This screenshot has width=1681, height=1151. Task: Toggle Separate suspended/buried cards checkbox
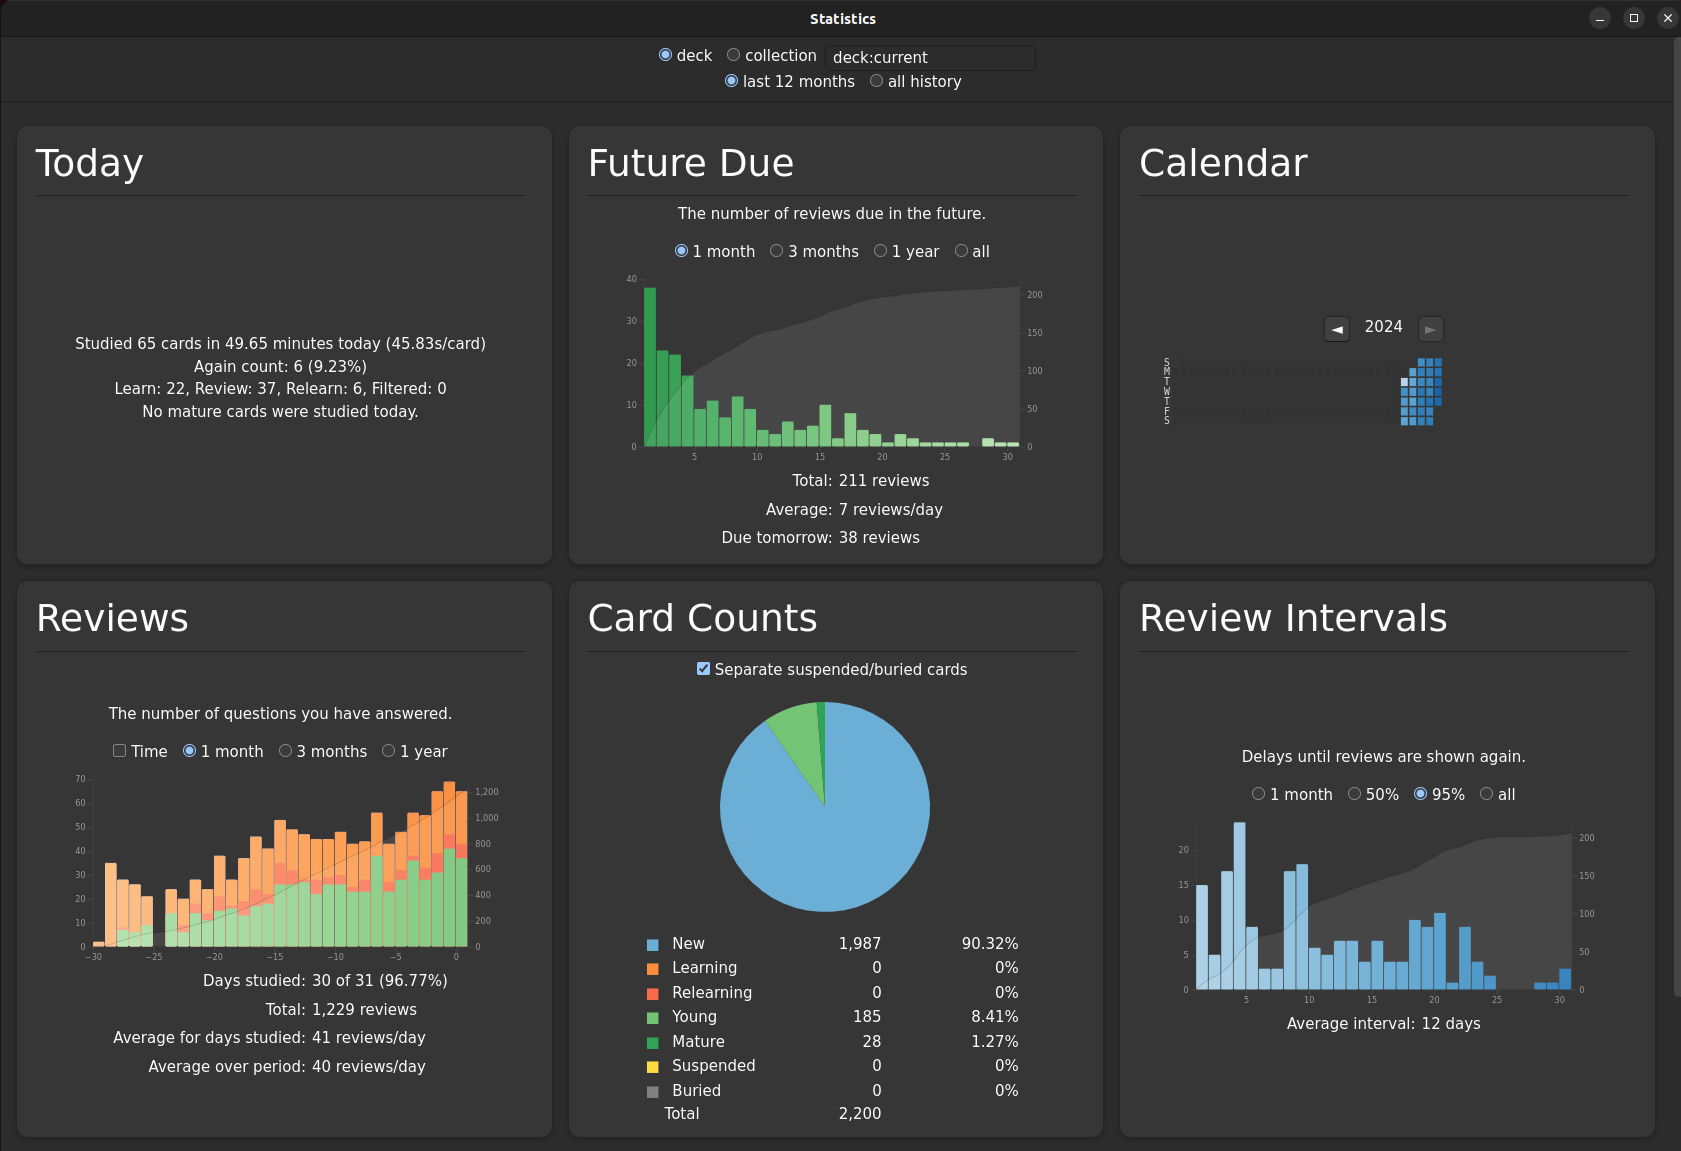point(703,669)
